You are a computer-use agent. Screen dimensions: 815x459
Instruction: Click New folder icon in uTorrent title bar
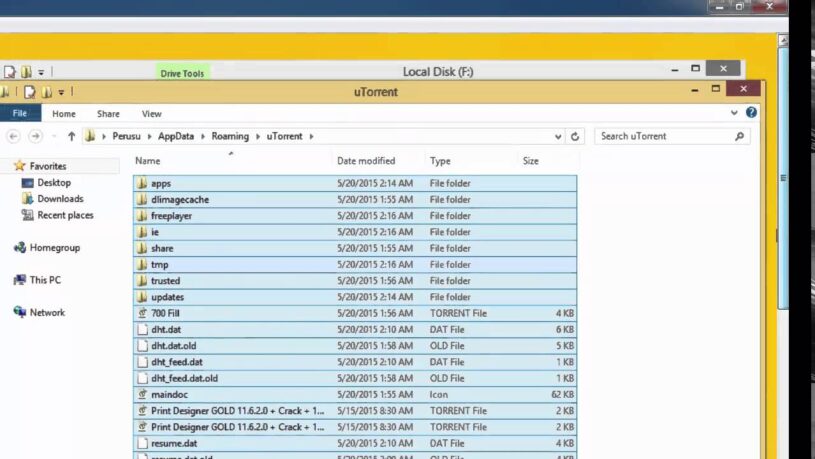(46, 92)
